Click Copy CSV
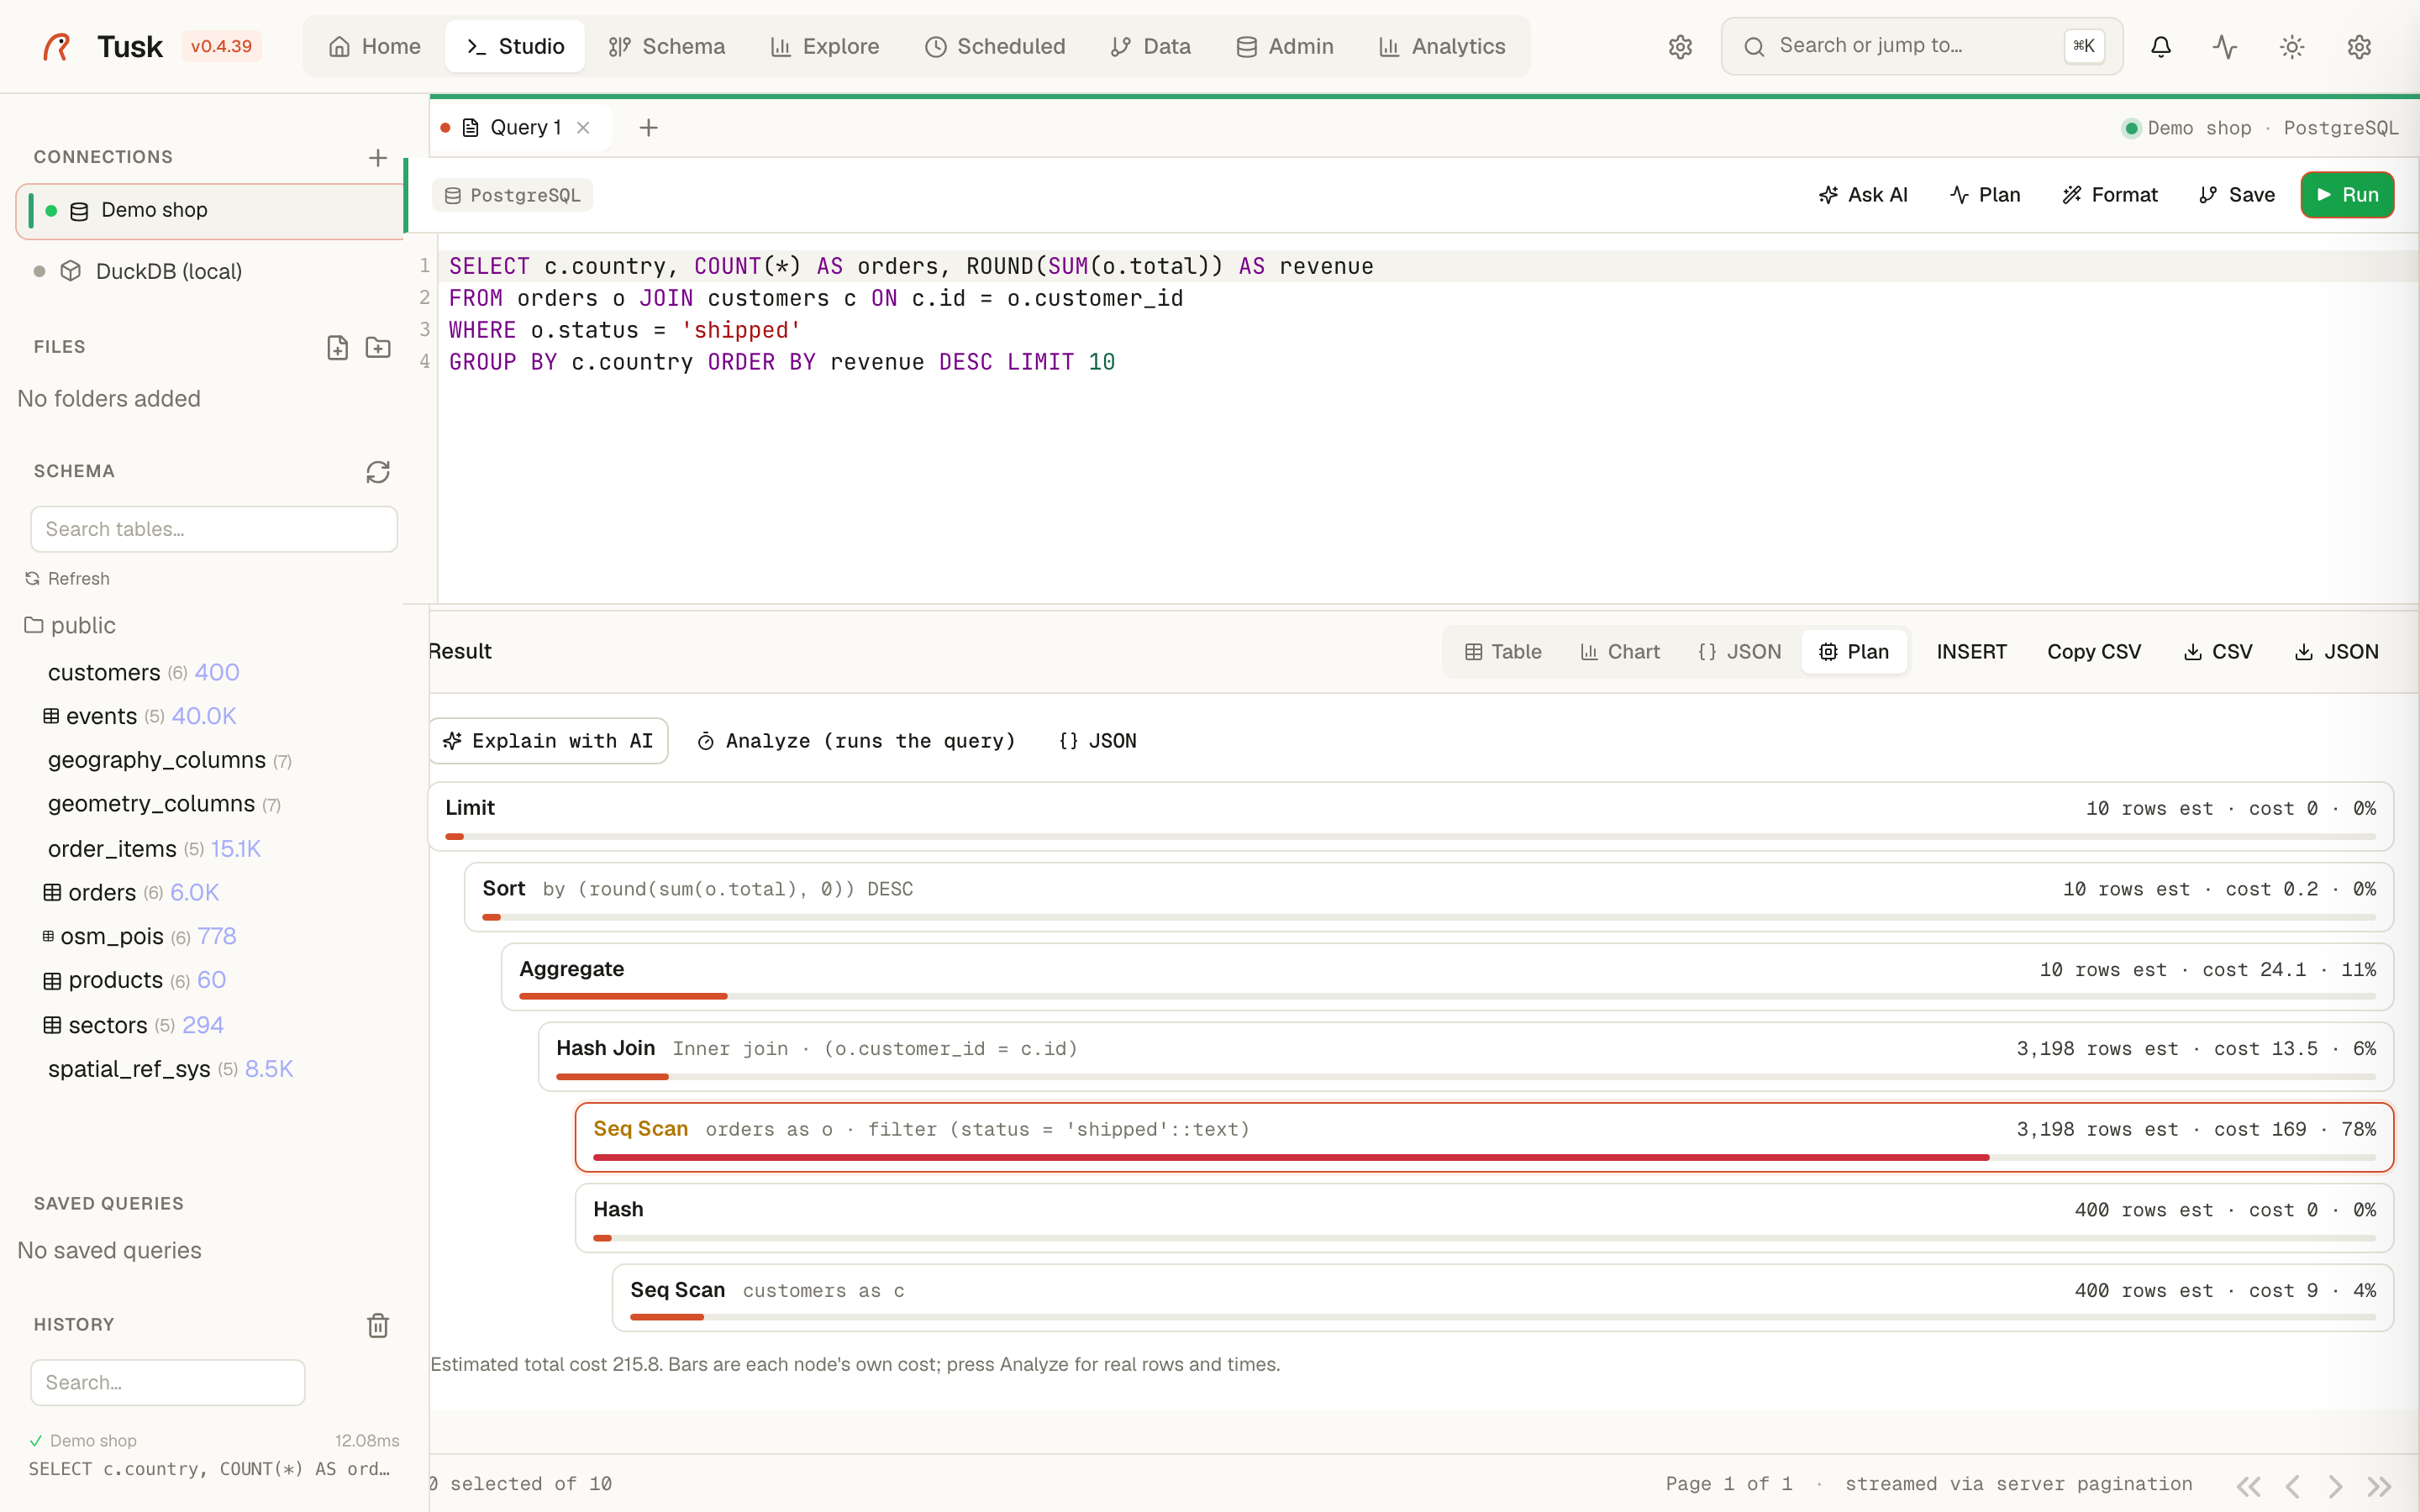This screenshot has height=1512, width=2420. coord(2094,652)
